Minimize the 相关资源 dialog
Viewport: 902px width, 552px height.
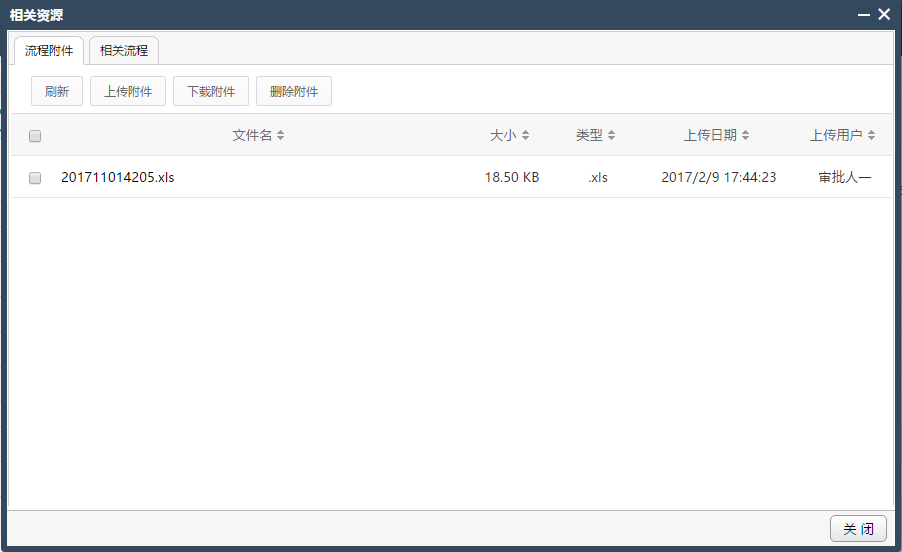863,15
